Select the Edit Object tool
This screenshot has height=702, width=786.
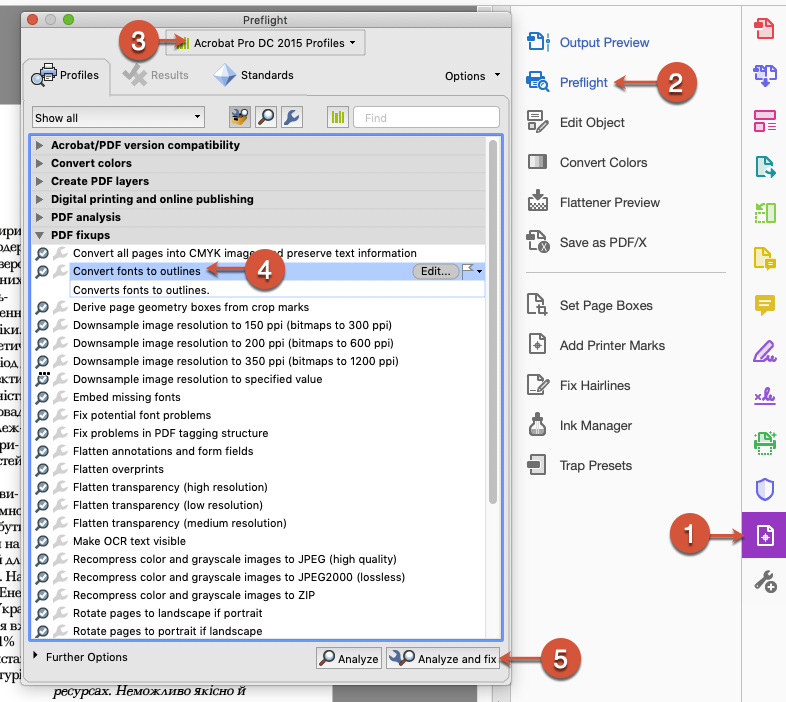click(x=575, y=122)
